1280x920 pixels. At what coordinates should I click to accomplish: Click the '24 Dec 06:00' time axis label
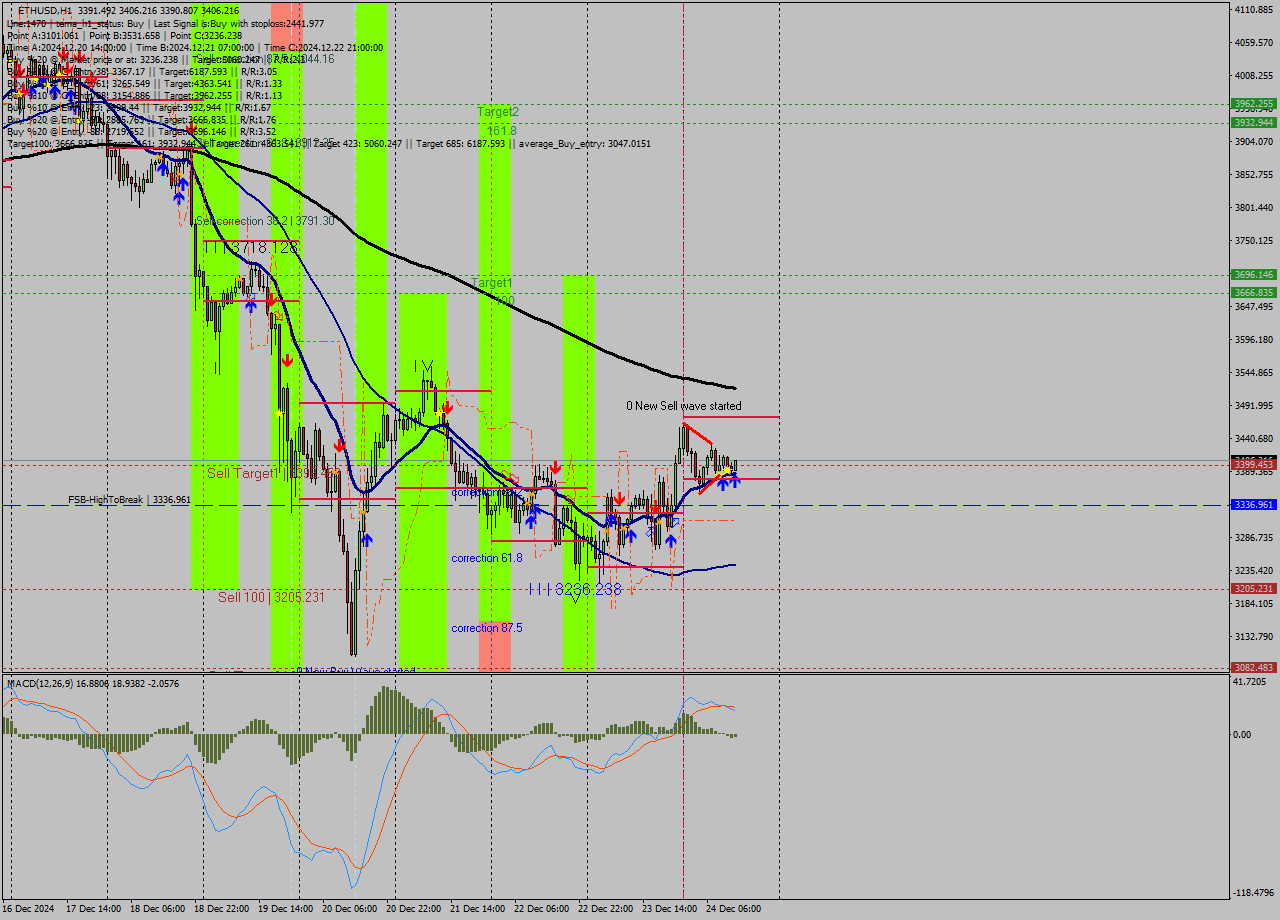733,909
